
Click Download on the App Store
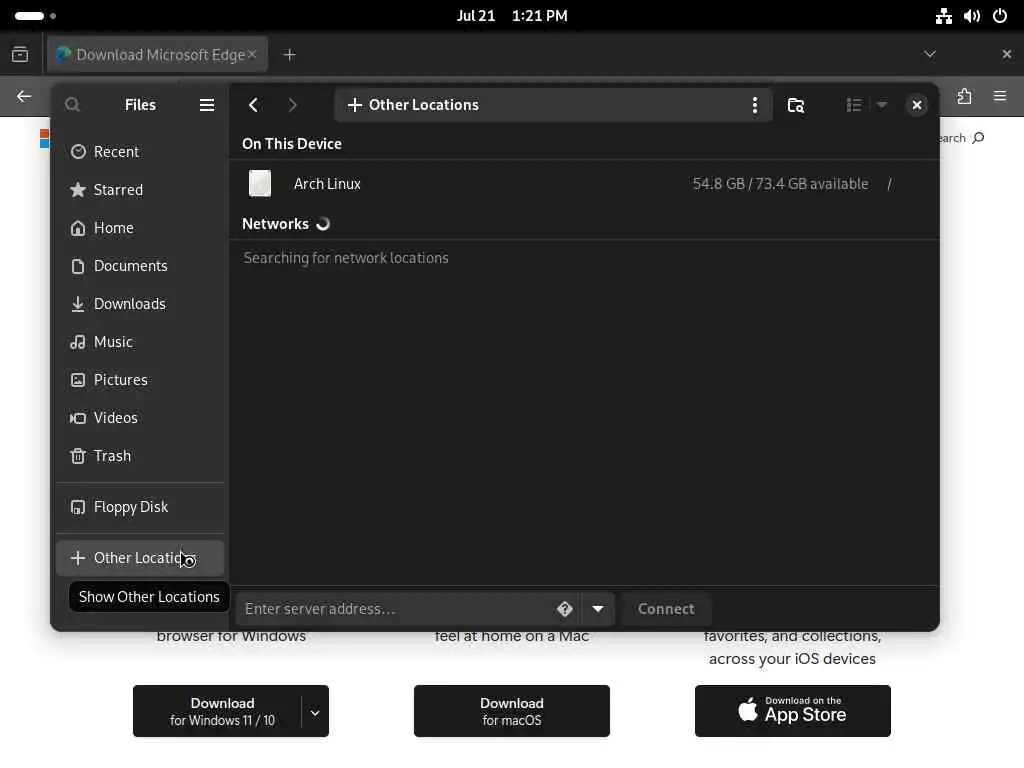[x=793, y=711]
